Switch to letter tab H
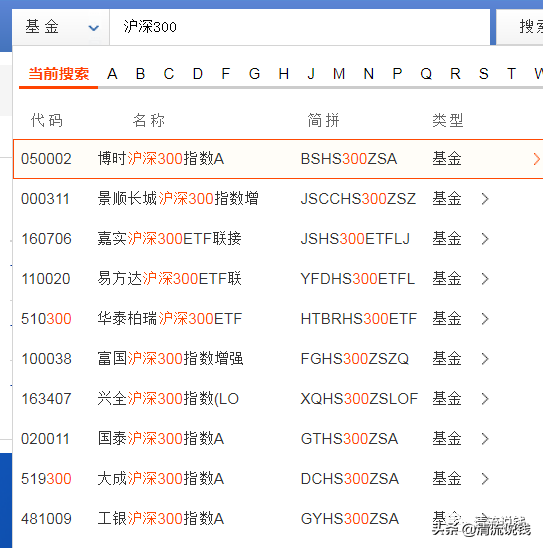Screen dimensions: 543x548 point(284,74)
